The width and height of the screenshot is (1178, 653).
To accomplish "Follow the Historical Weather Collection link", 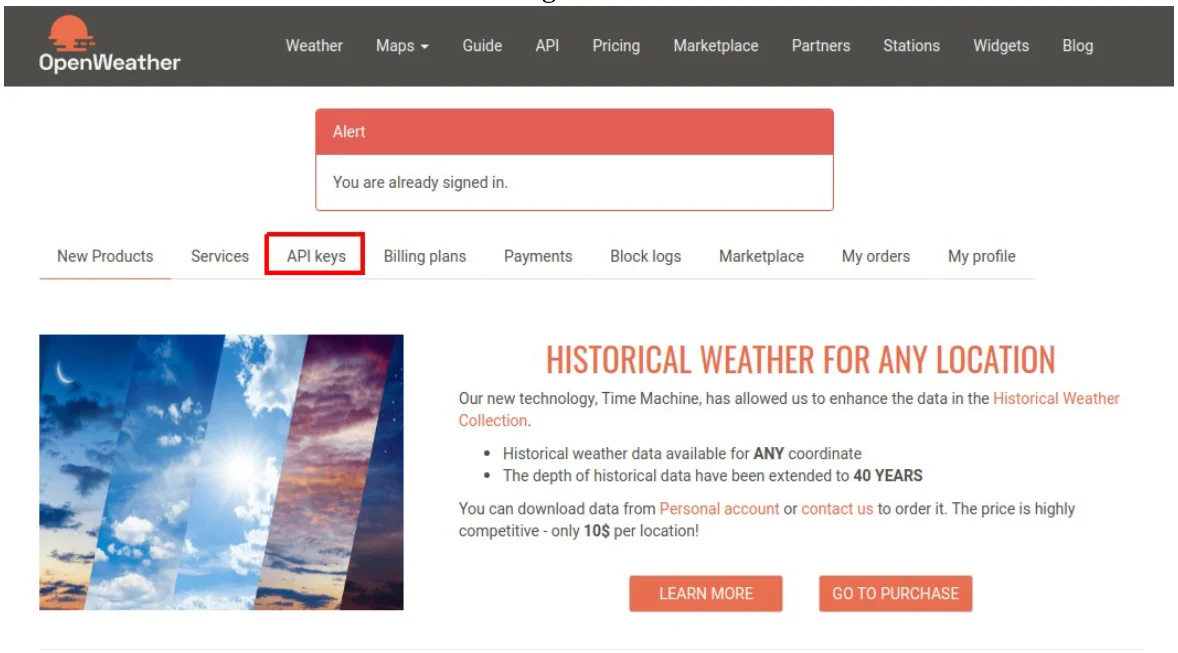I will 1056,398.
